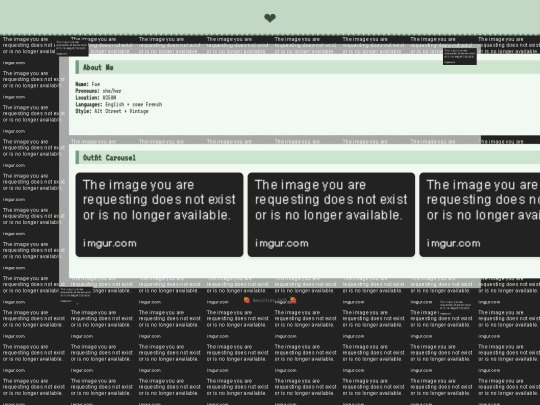The image size is (540, 405).
Task: Click the 'Style: Alt Street + Vintage' line
Action: point(112,111)
